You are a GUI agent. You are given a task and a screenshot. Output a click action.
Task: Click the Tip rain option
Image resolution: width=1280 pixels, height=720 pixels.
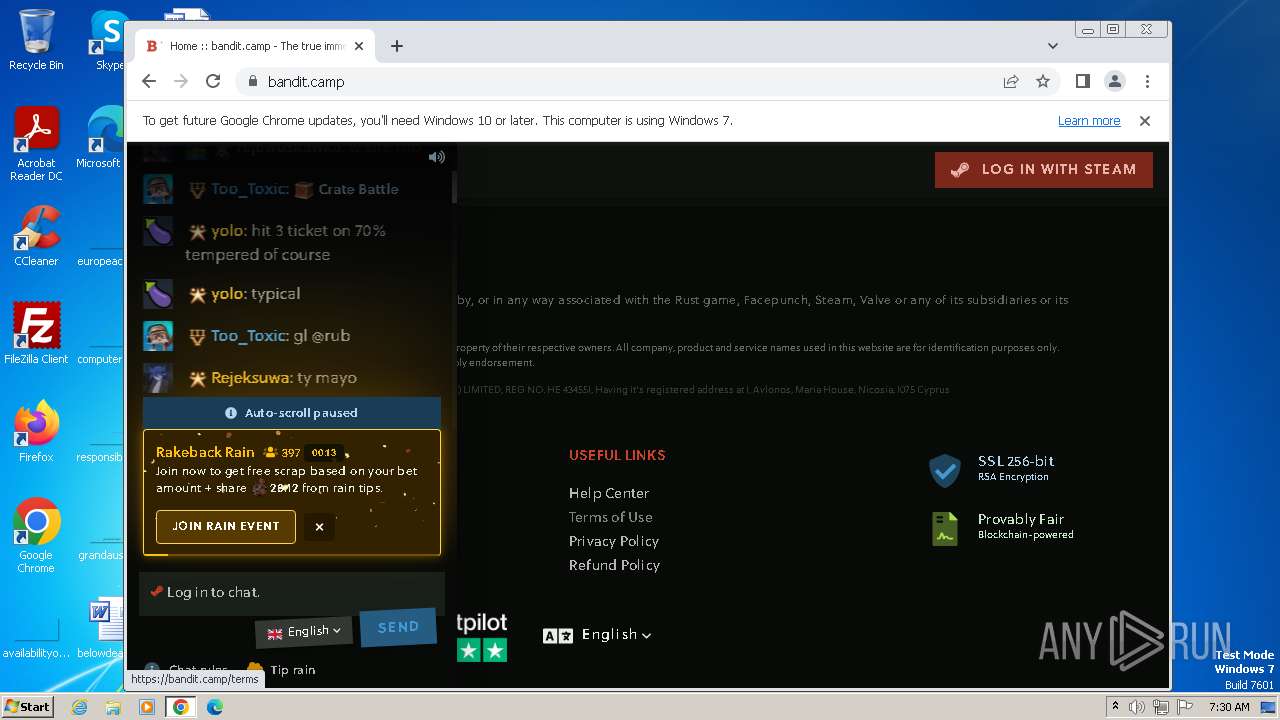[x=281, y=670]
